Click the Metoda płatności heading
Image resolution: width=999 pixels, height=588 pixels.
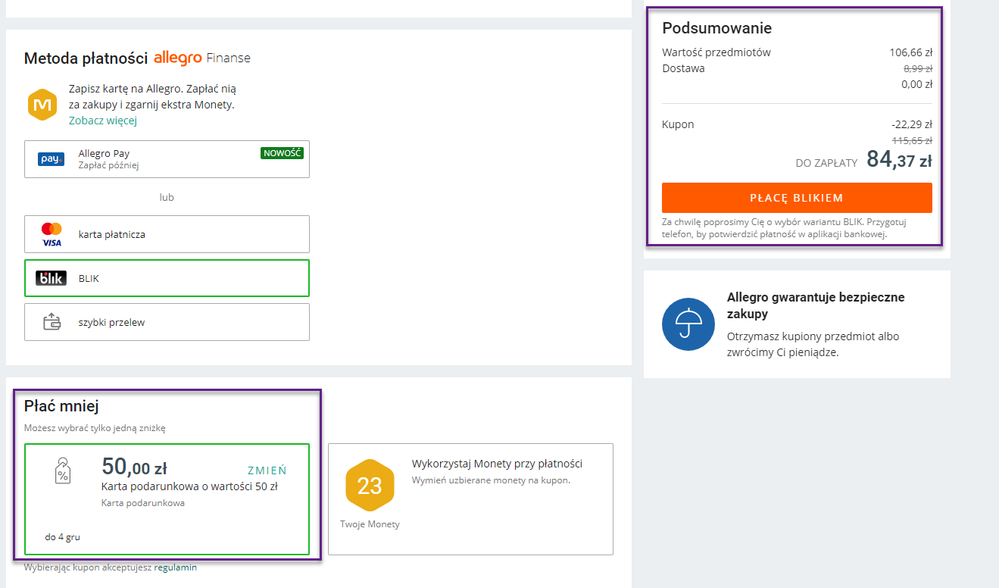coord(86,59)
